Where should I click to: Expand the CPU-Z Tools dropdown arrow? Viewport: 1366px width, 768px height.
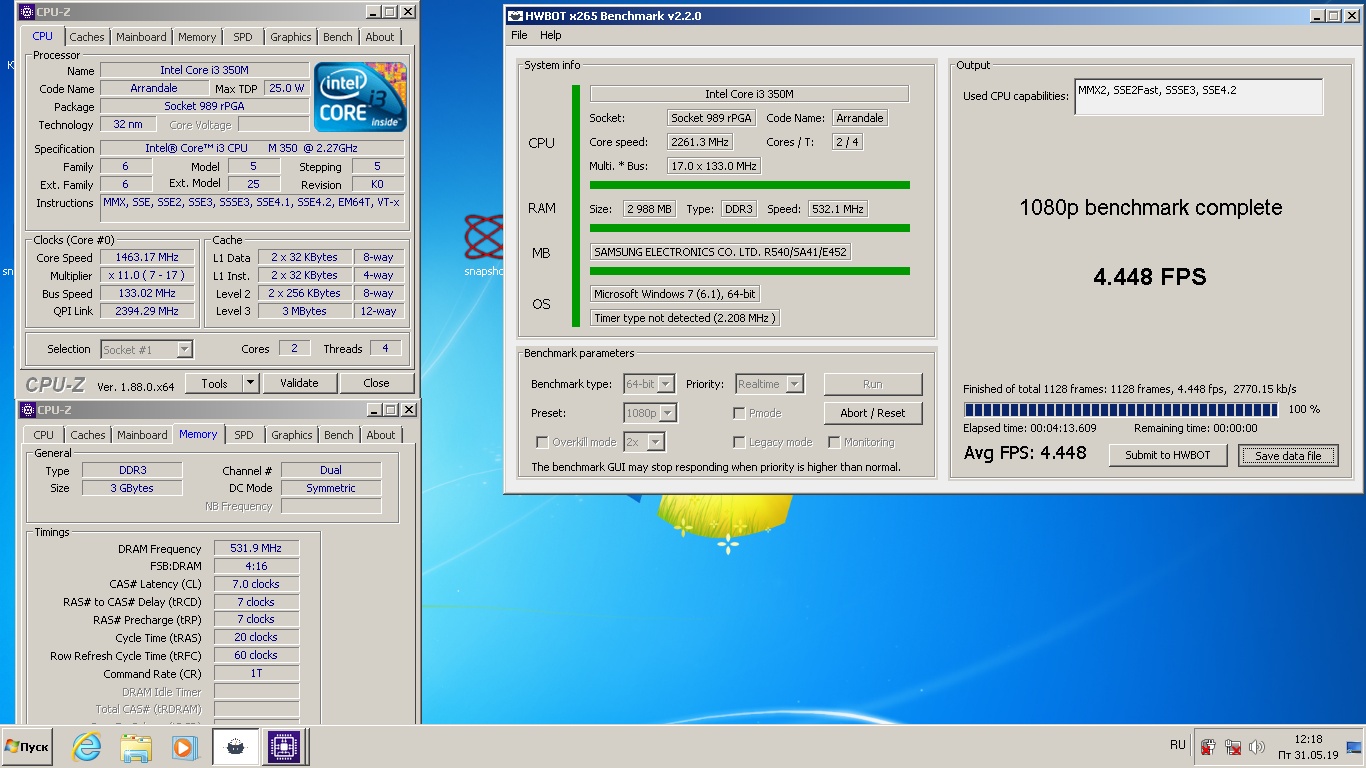[x=250, y=383]
